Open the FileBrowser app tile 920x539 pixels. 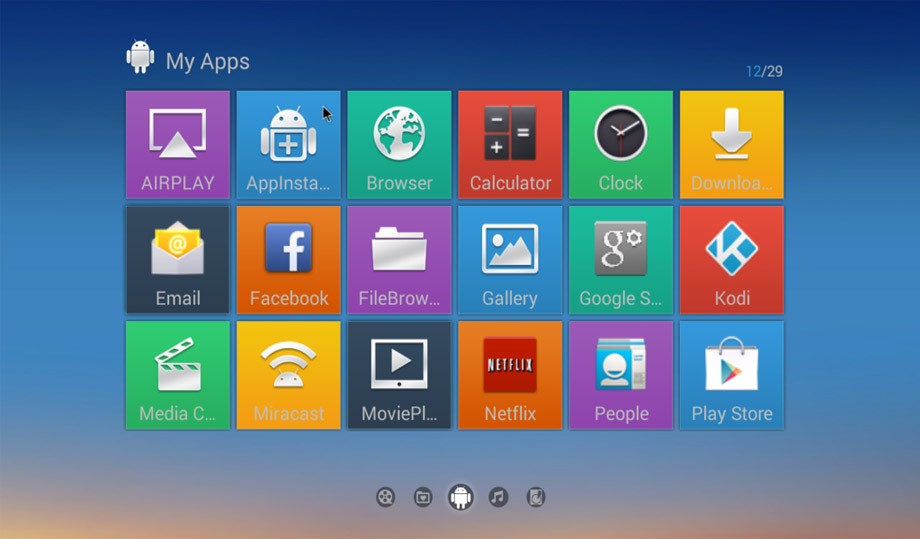click(399, 260)
